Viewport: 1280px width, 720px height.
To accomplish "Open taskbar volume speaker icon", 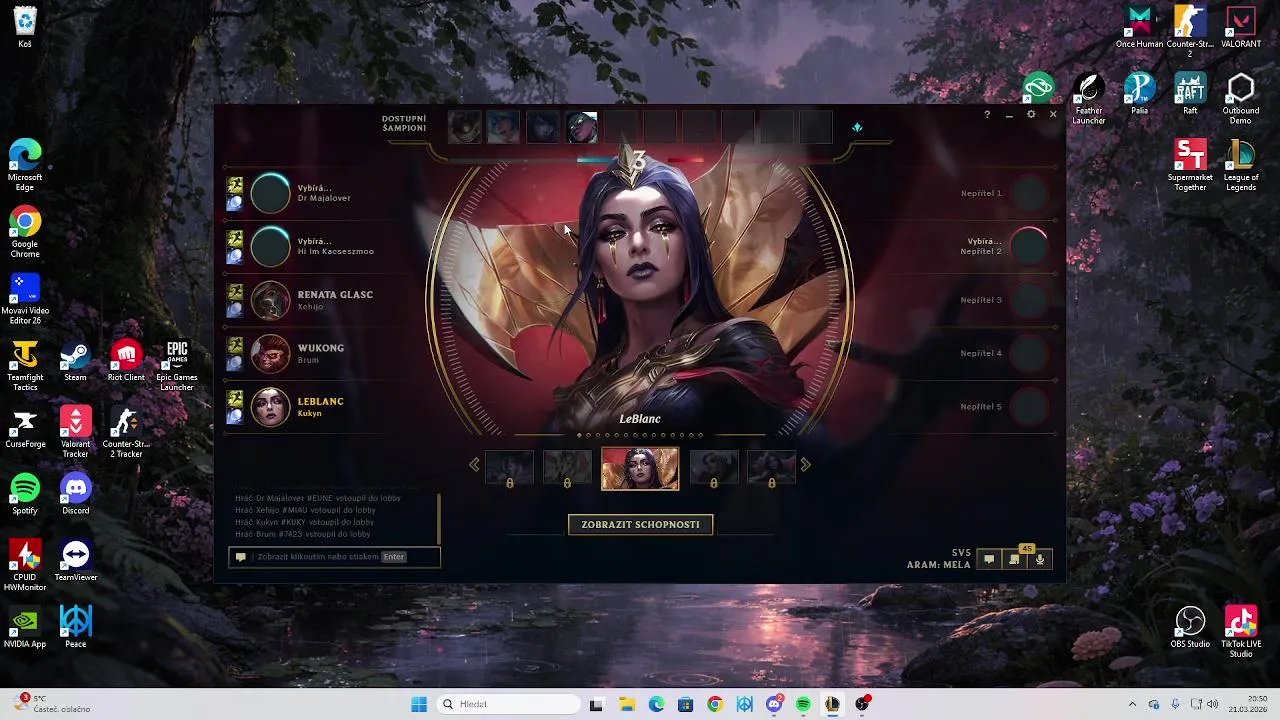I will point(1213,704).
